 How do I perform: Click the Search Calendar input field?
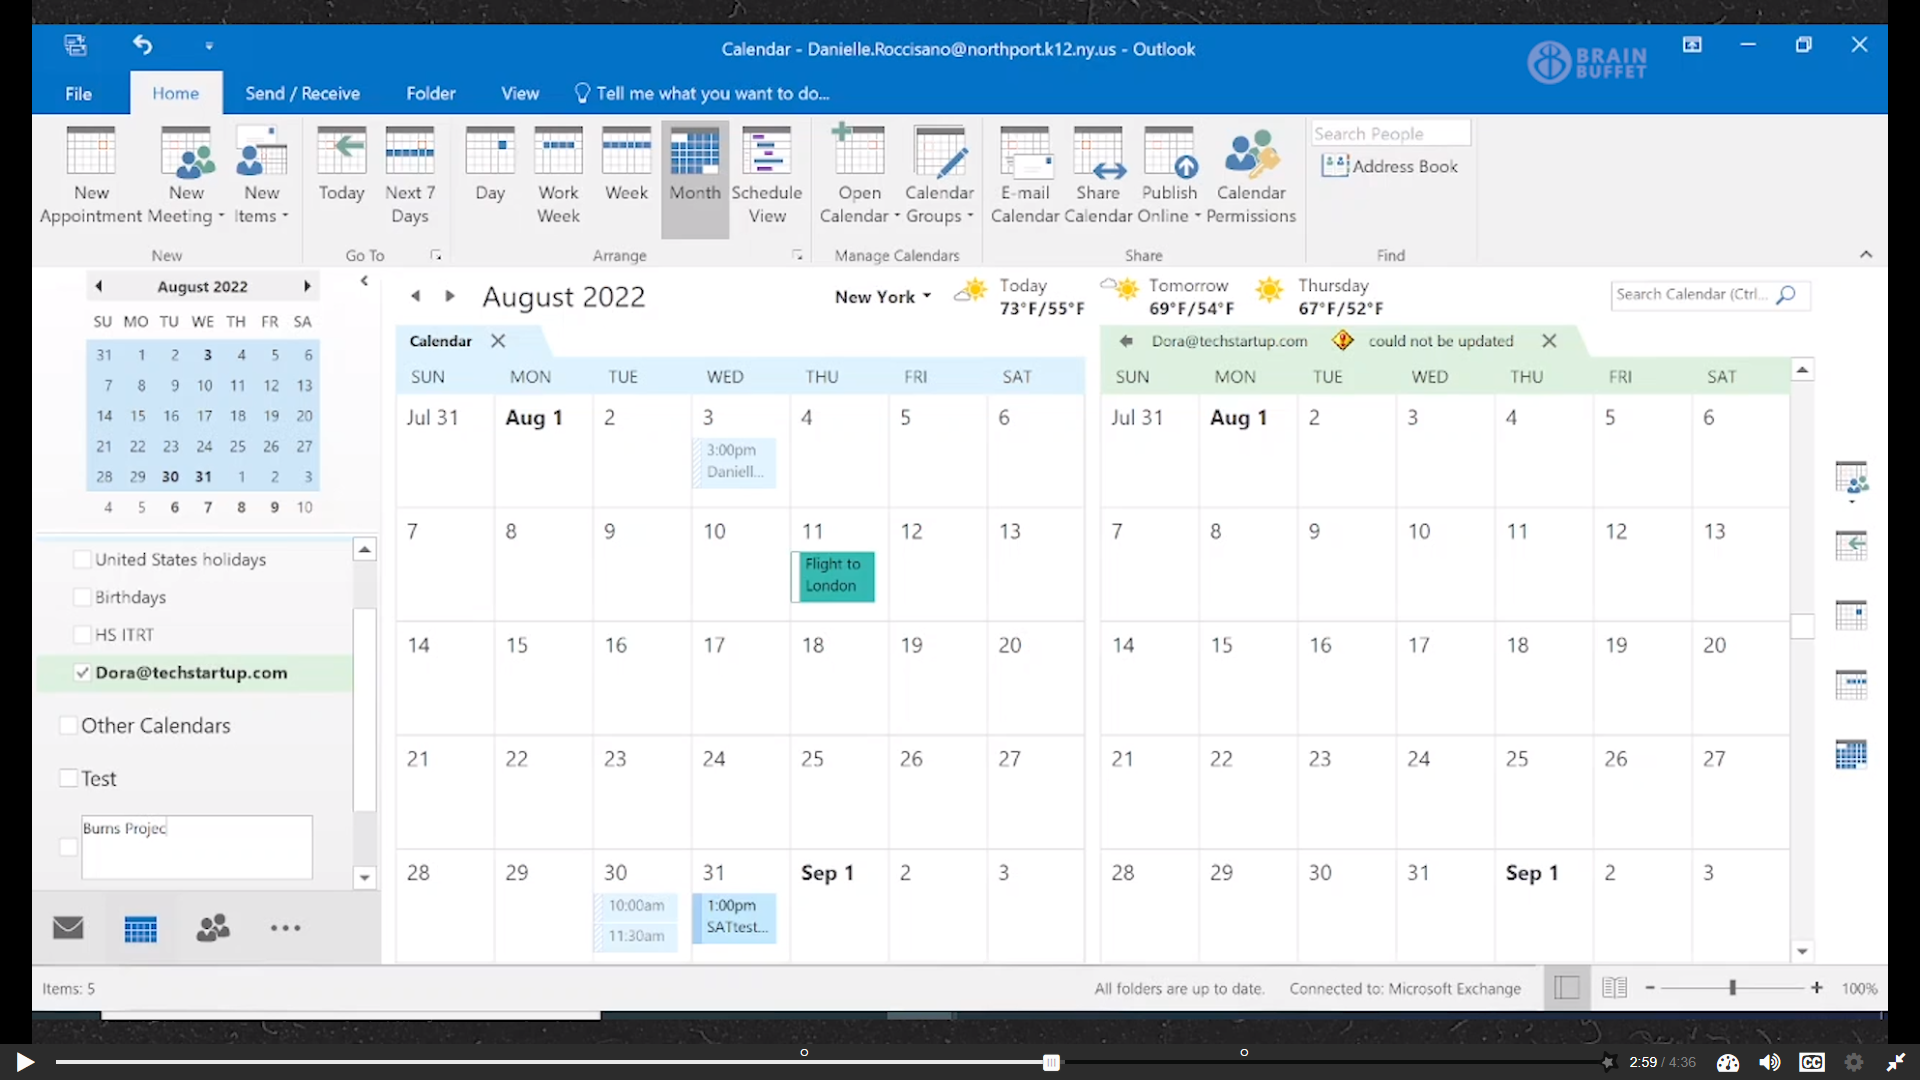coord(1690,294)
